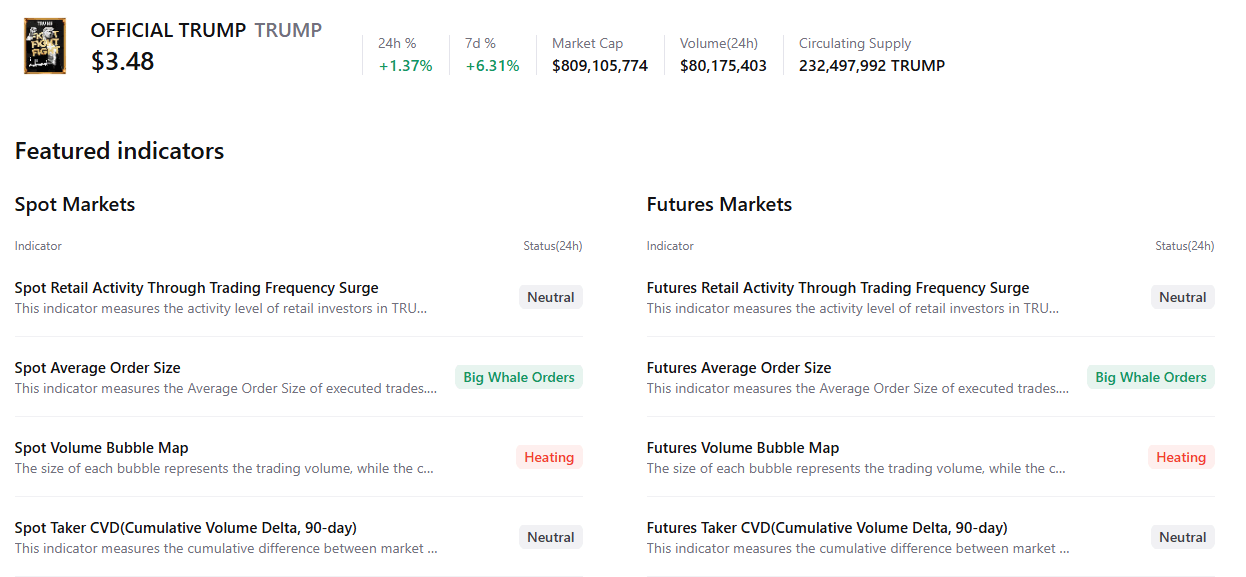Click the OFFICIAL TRUMP coin logo image
This screenshot has height=577, width=1246.
pyautogui.click(x=45, y=46)
